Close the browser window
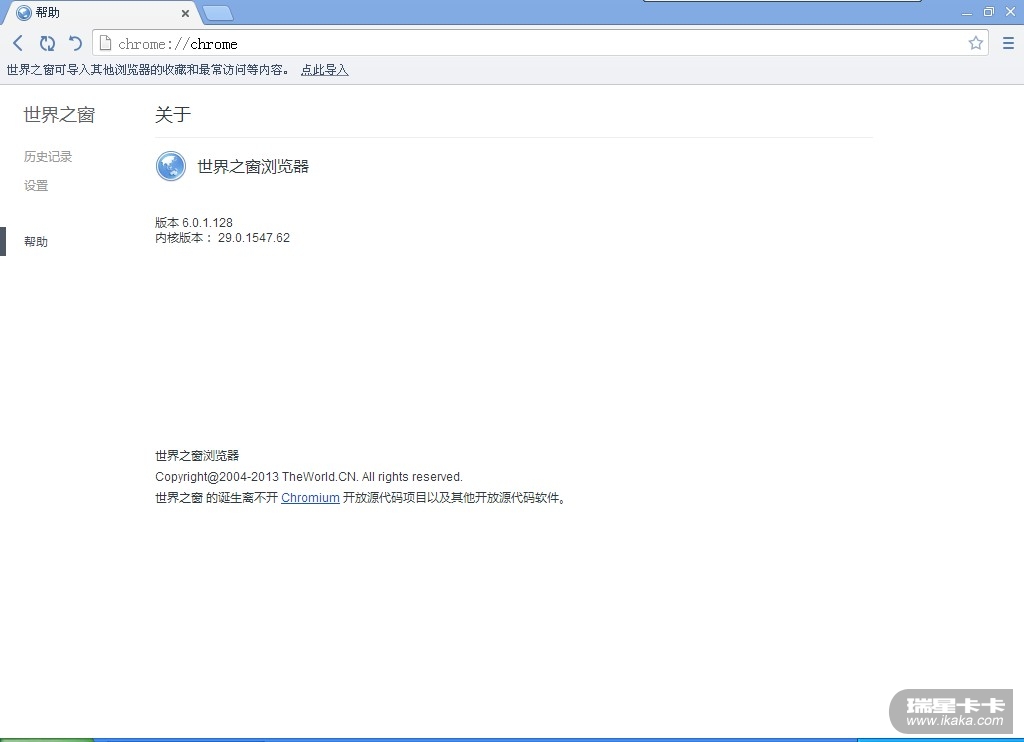 pyautogui.click(x=1010, y=12)
